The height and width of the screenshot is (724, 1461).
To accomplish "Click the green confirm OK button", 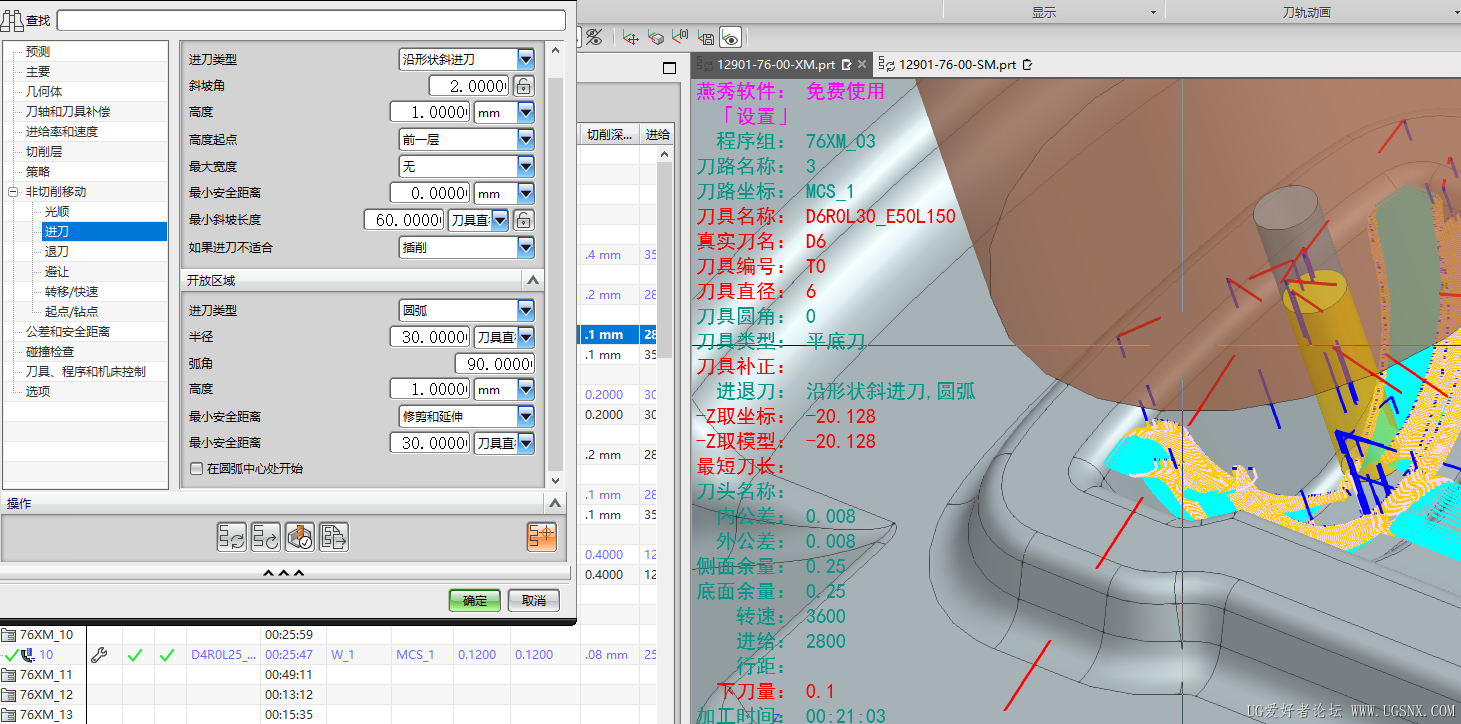I will [x=475, y=600].
